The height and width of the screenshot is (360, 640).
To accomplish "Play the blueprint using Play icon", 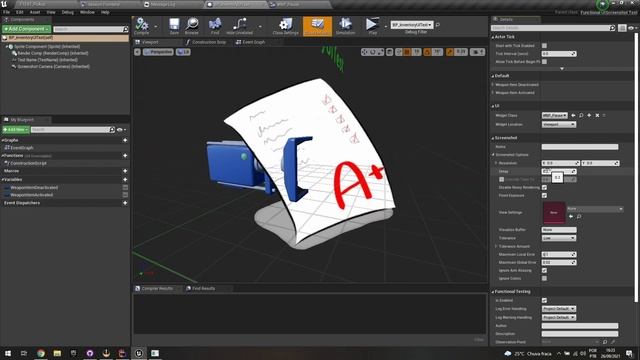I will (372, 25).
